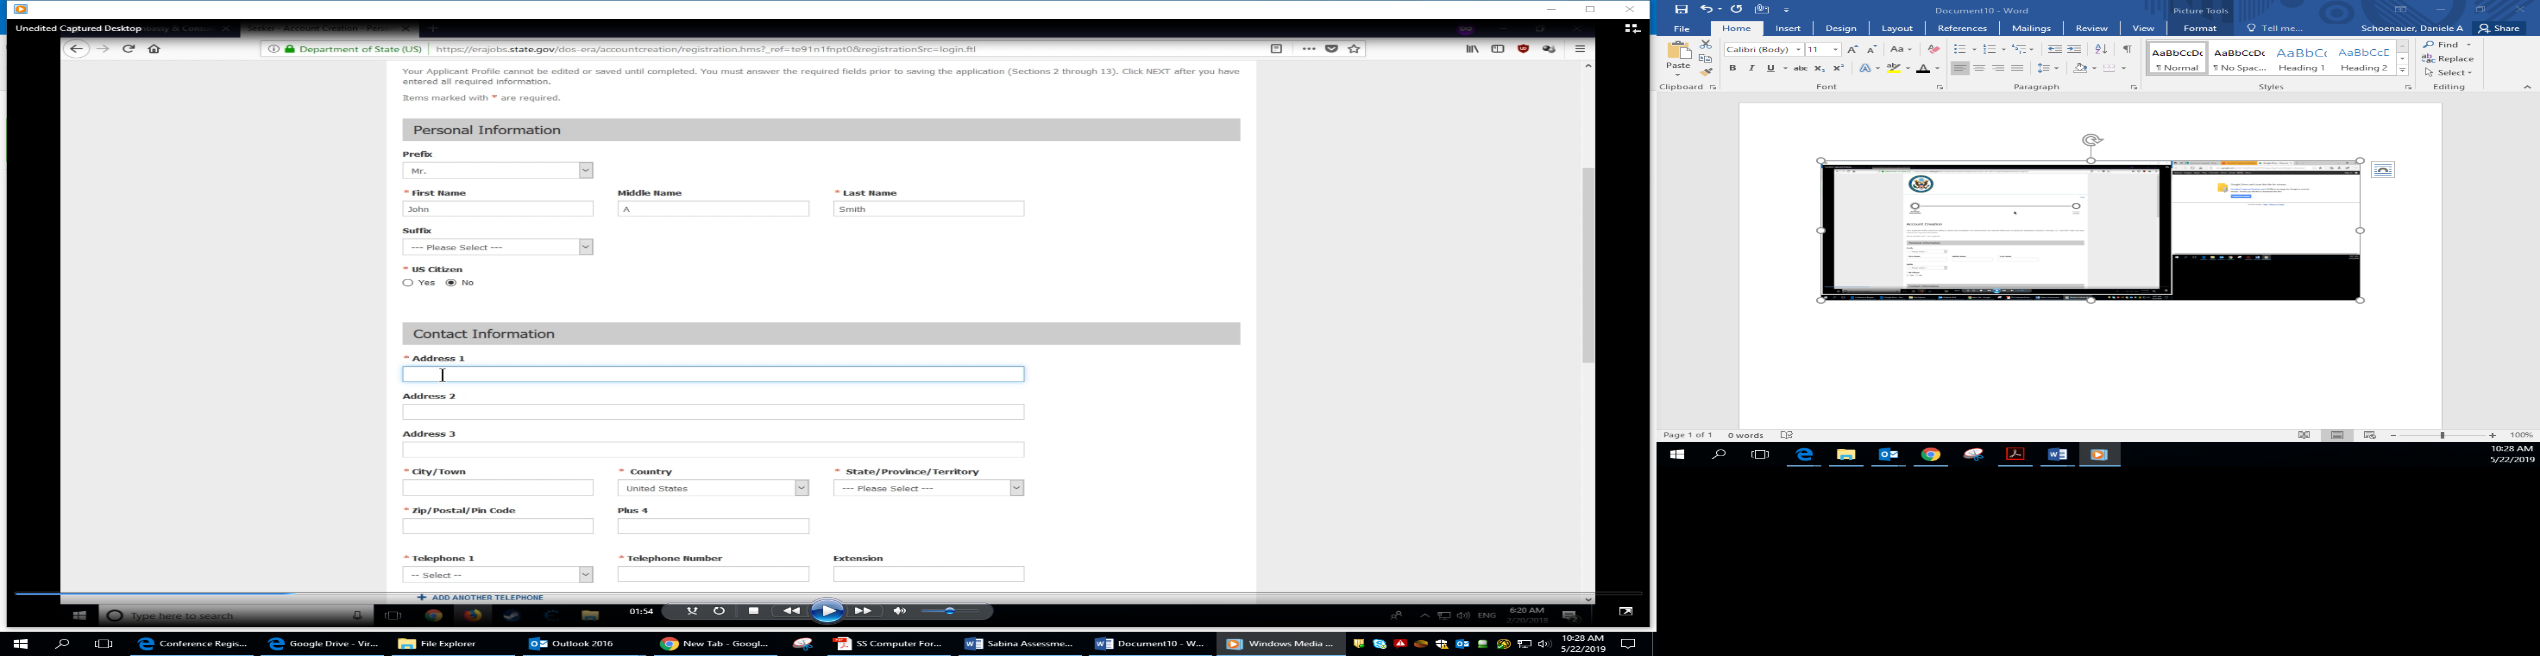Switch to the Insert ribbon tab
Image resolution: width=2540 pixels, height=656 pixels.
(1788, 28)
